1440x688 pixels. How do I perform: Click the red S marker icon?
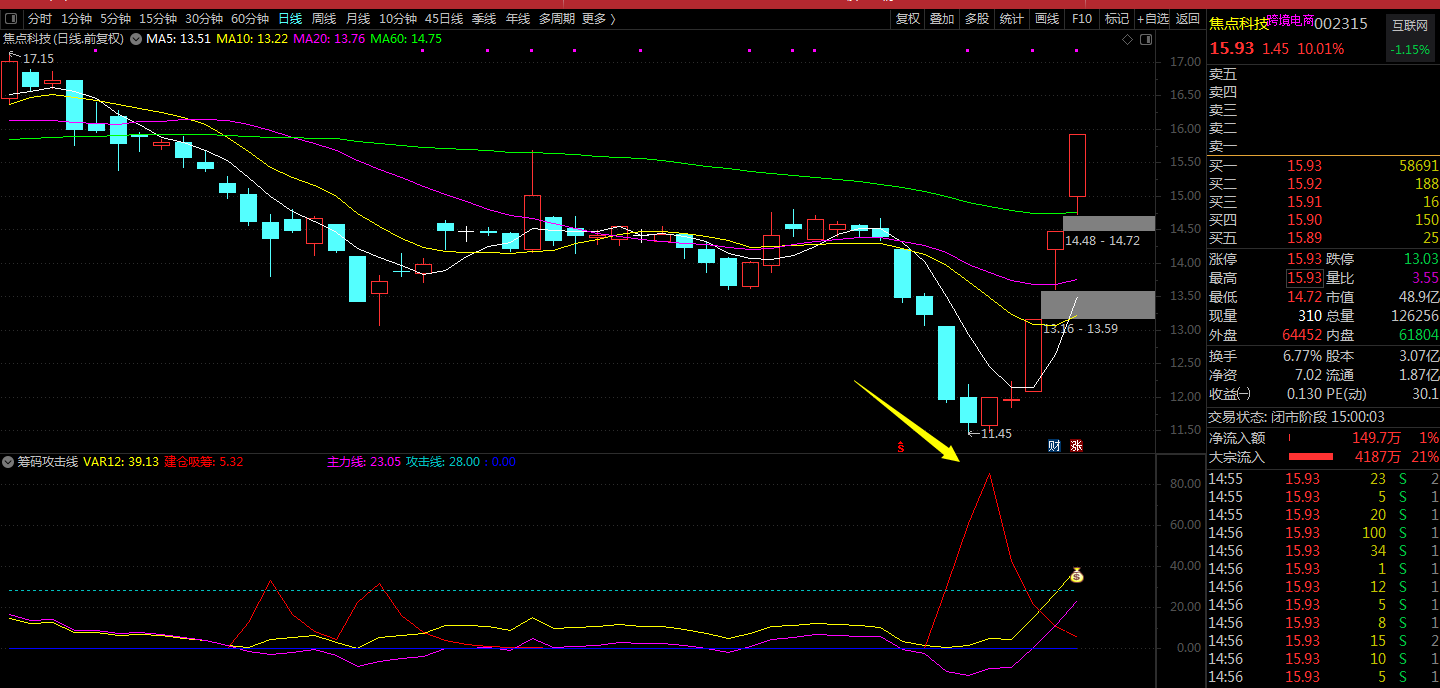tap(900, 446)
